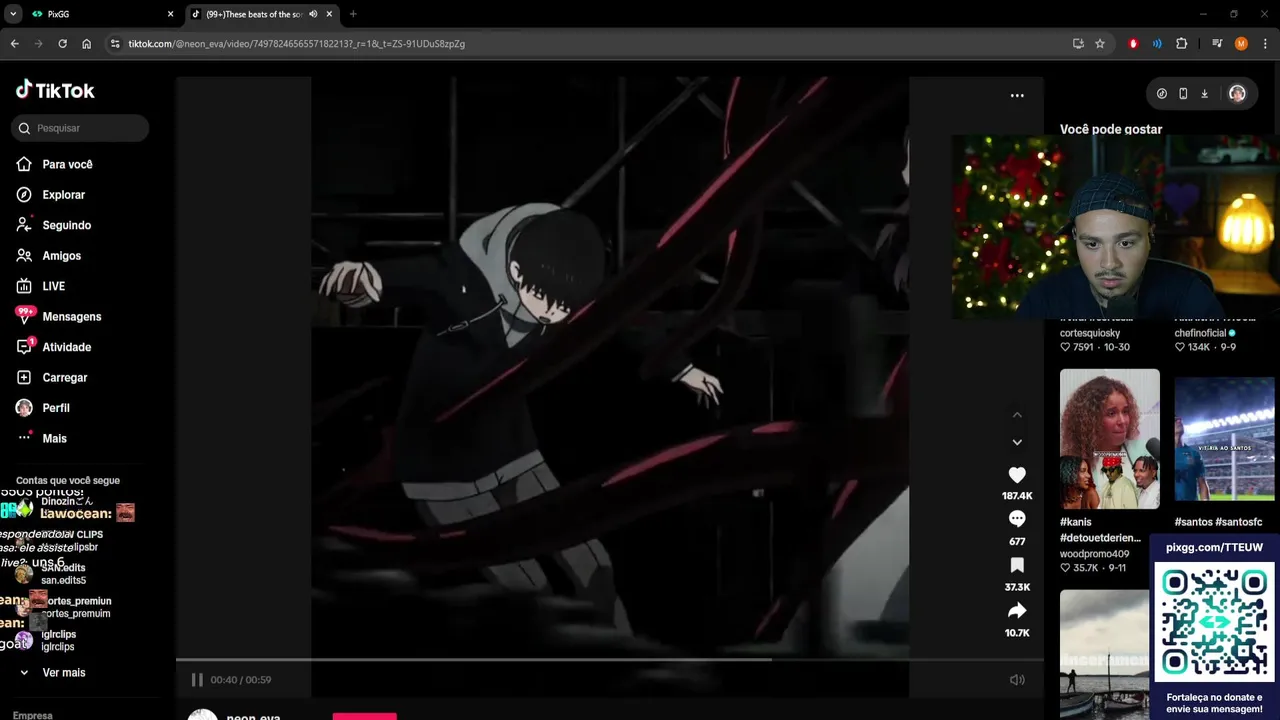Like the video heart icon
The height and width of the screenshot is (720, 1280).
coord(1017,475)
